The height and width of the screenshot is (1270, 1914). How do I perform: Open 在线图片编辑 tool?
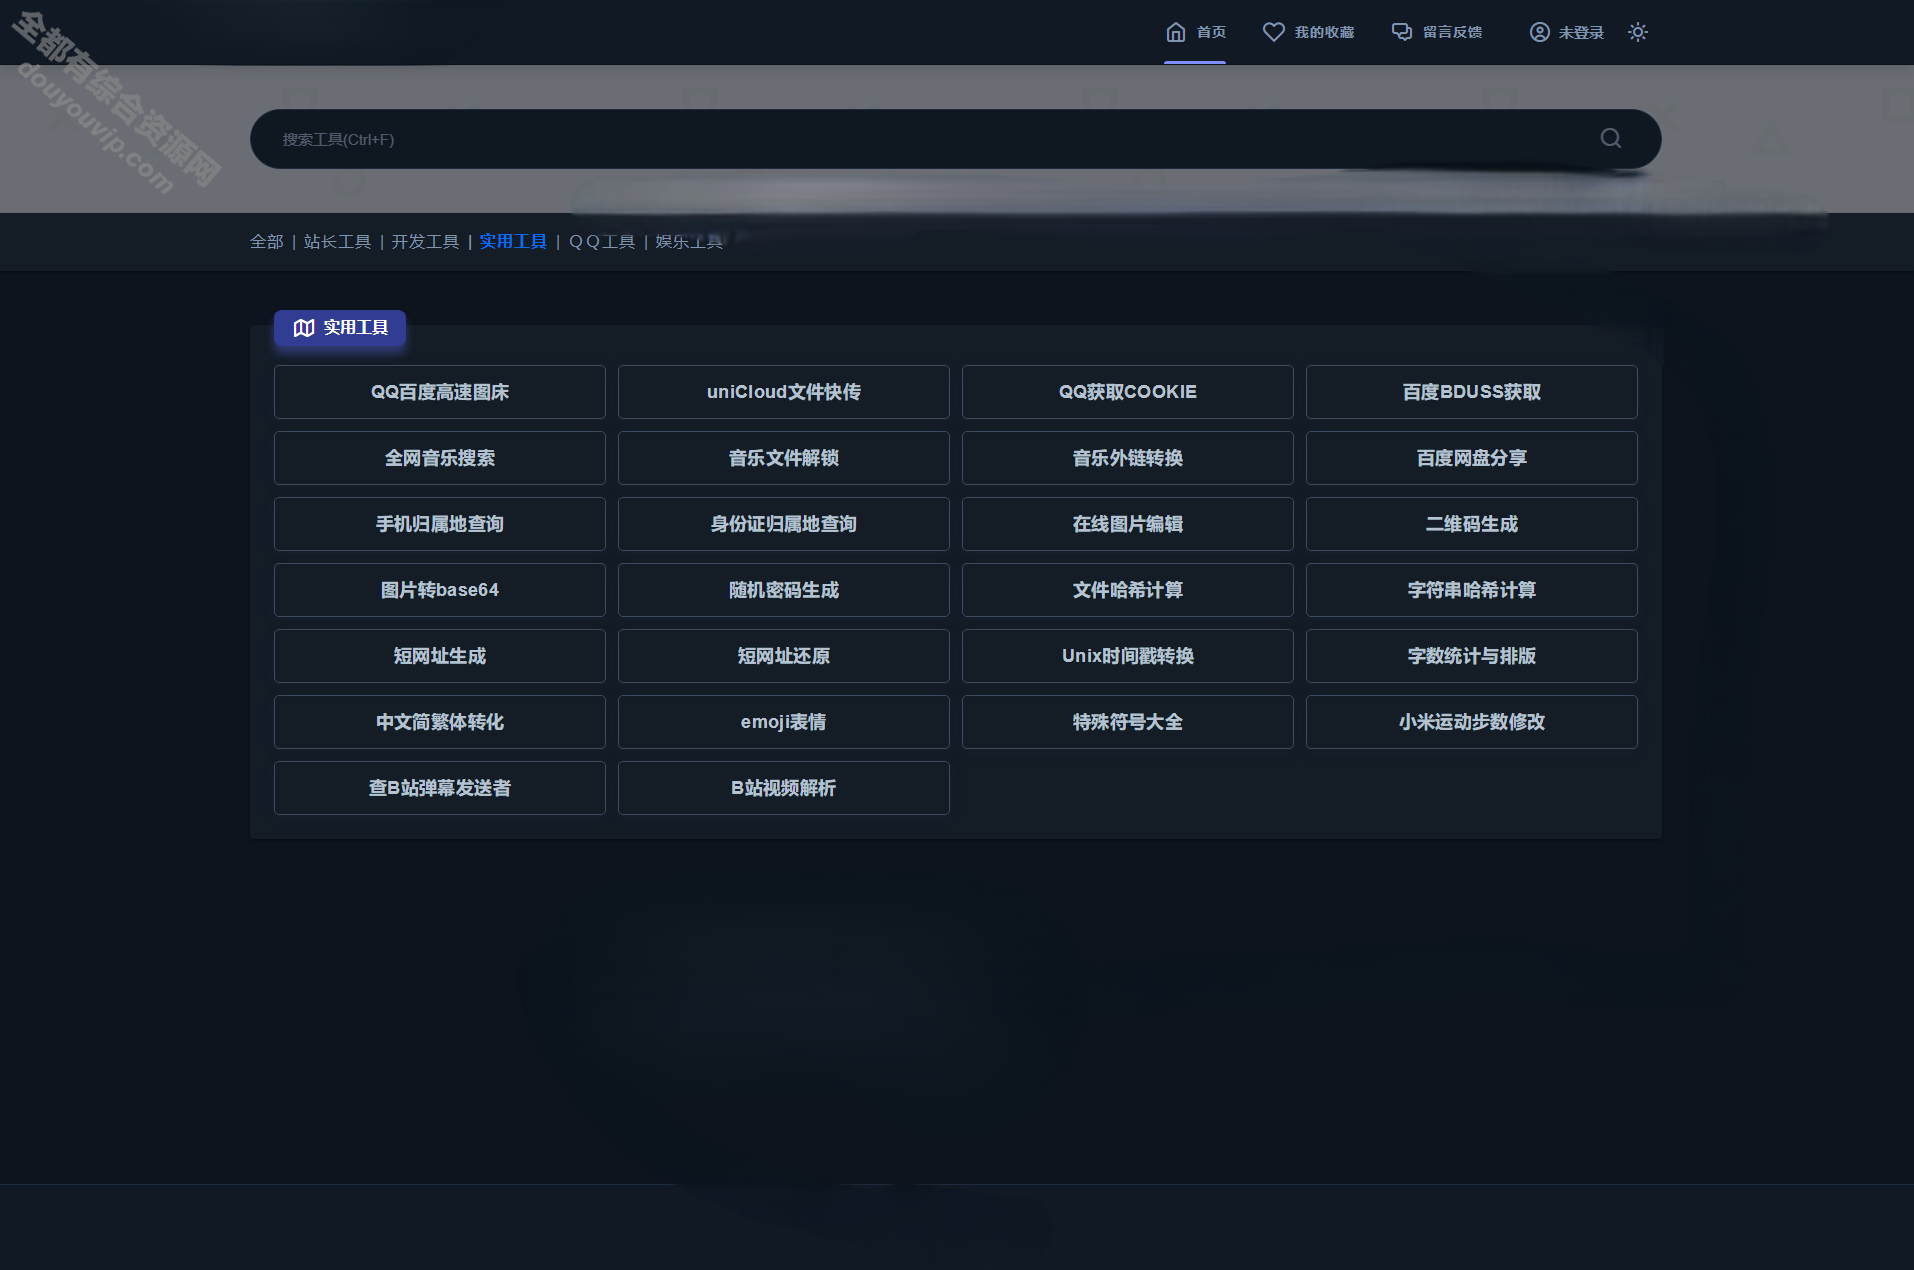(1128, 524)
